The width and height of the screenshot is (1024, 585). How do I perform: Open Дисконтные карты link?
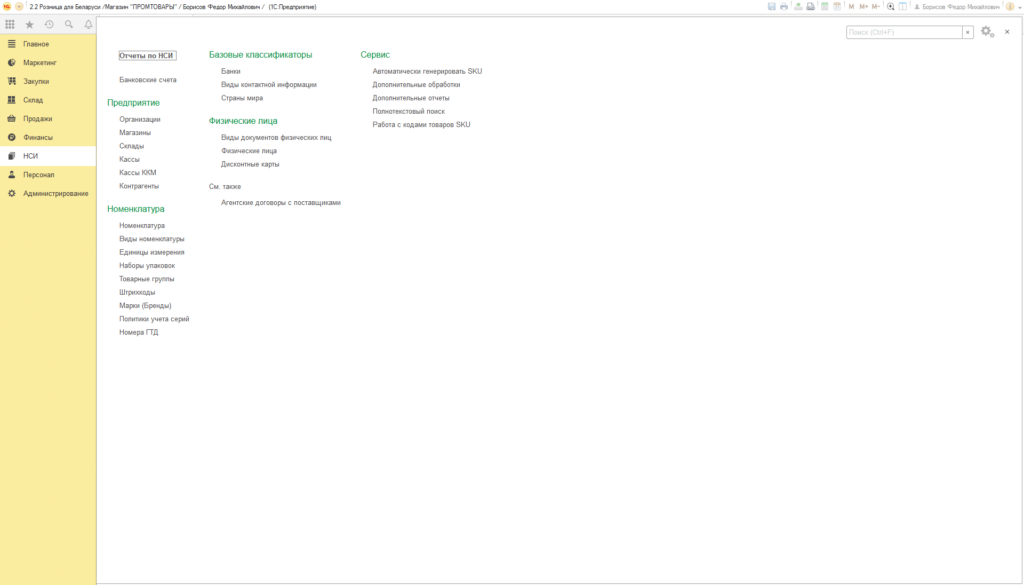point(250,164)
